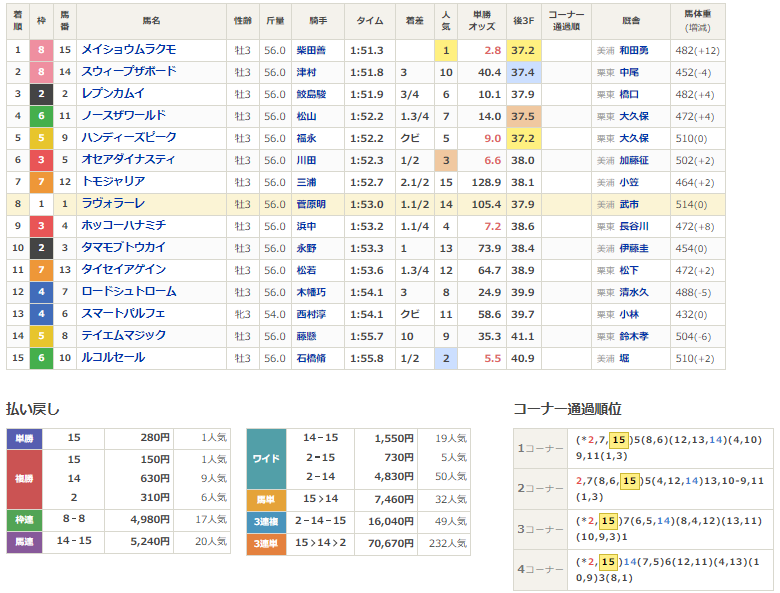780x593 pixels.
Task: Click jockey name 福永
Action: pyautogui.click(x=306, y=138)
